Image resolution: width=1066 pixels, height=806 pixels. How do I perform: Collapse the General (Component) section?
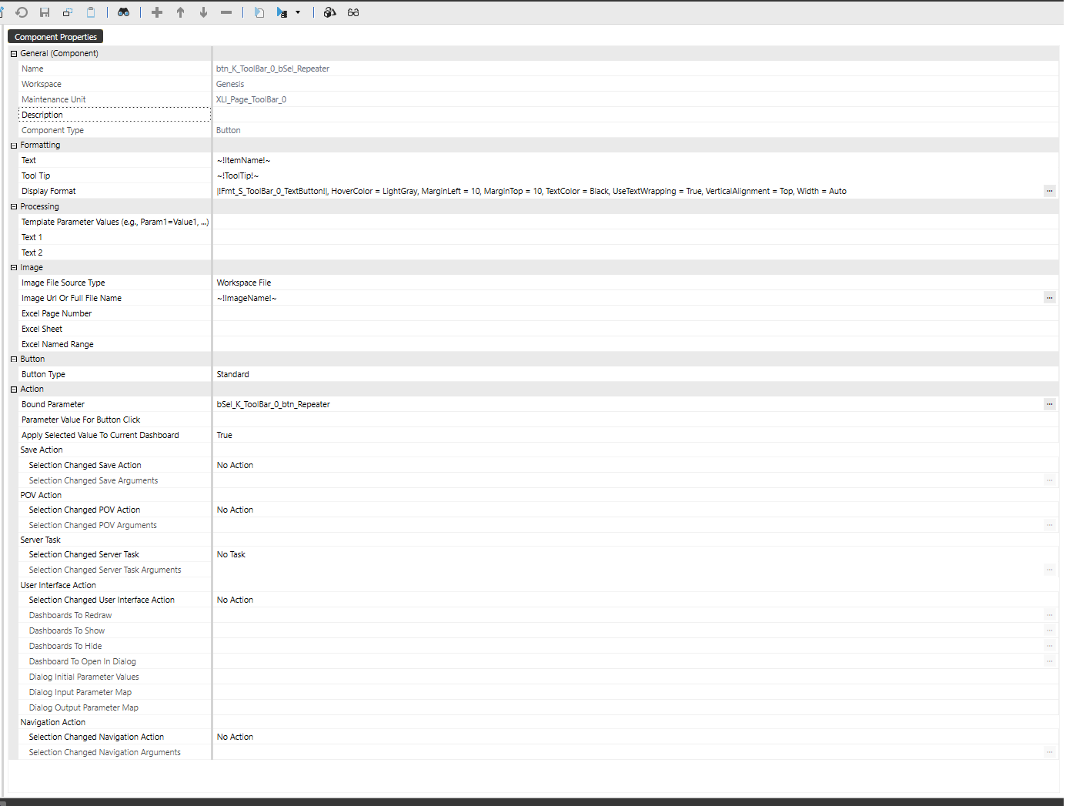[x=14, y=54]
